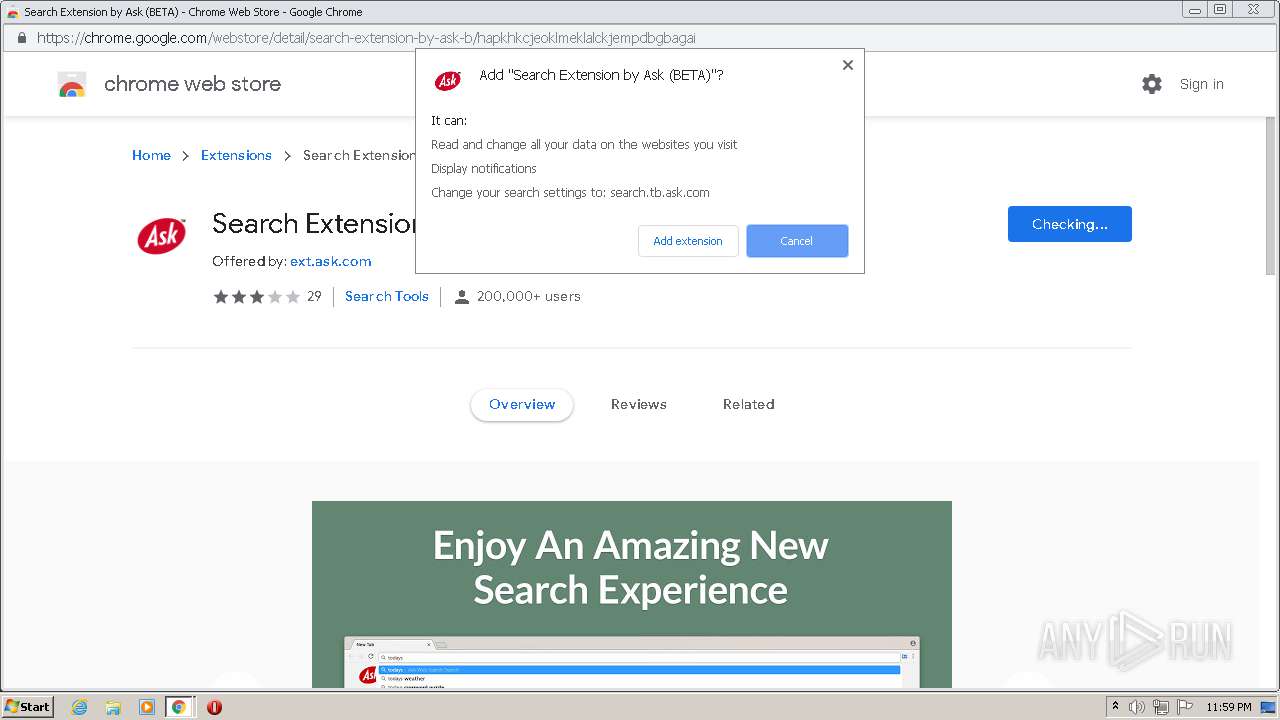Click the 200,000+ users text

(529, 296)
